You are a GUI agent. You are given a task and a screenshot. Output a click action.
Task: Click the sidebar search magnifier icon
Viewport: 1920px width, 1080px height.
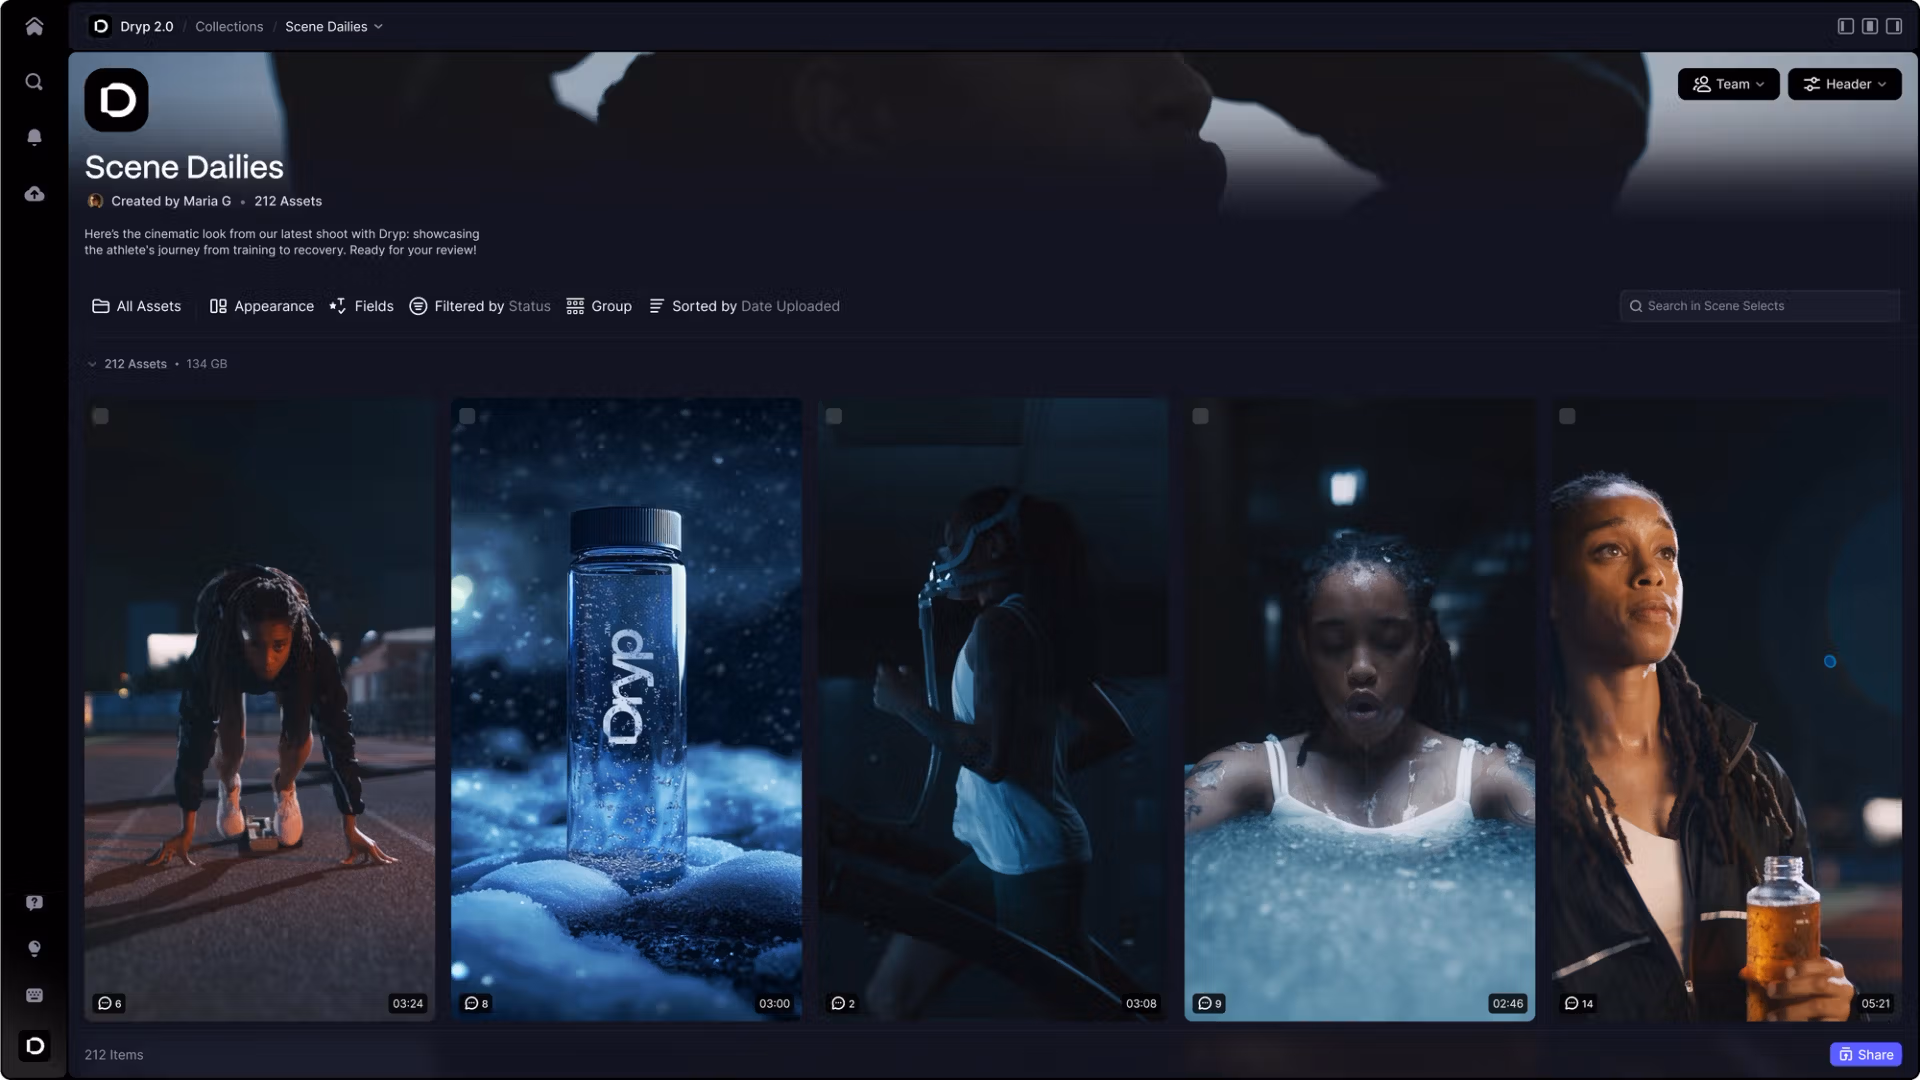coord(34,82)
